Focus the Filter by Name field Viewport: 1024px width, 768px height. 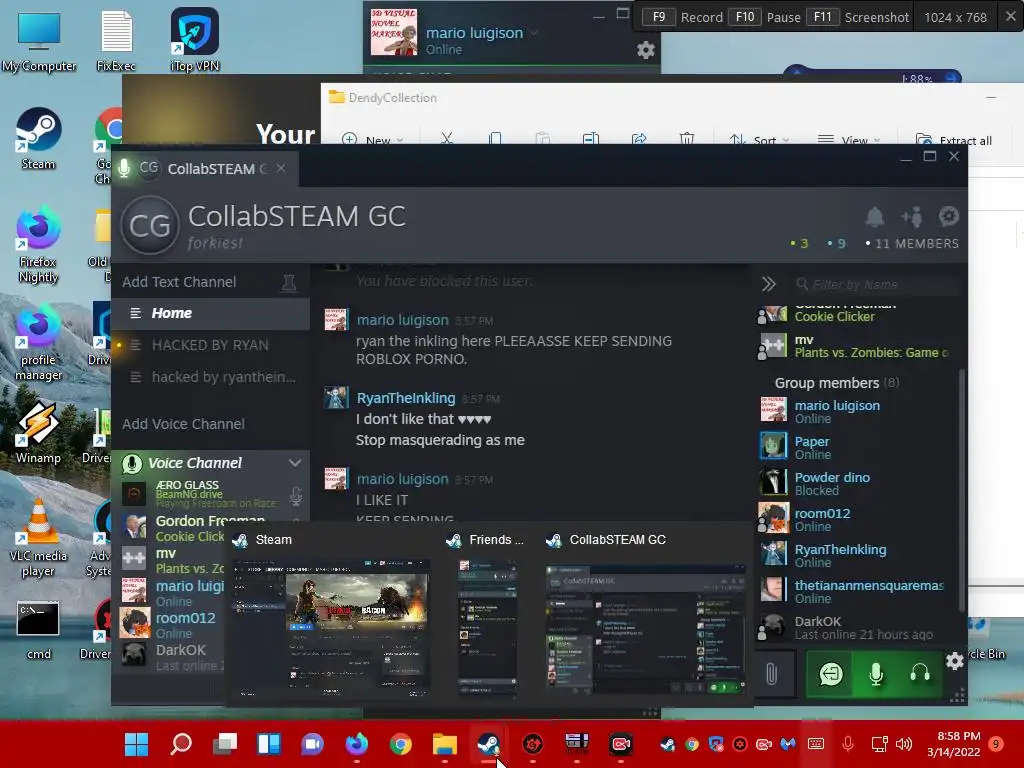pyautogui.click(x=875, y=284)
